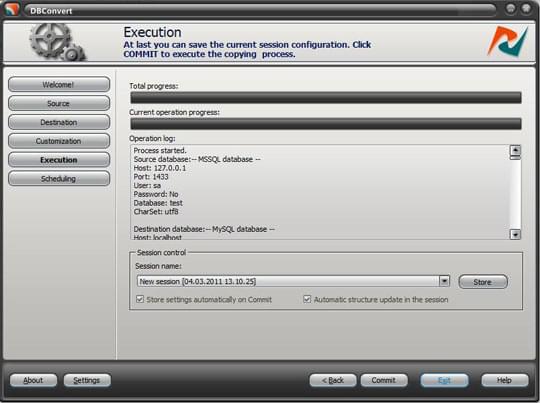Image resolution: width=540 pixels, height=403 pixels.
Task: Minimize the DBConvert window
Action: point(510,9)
